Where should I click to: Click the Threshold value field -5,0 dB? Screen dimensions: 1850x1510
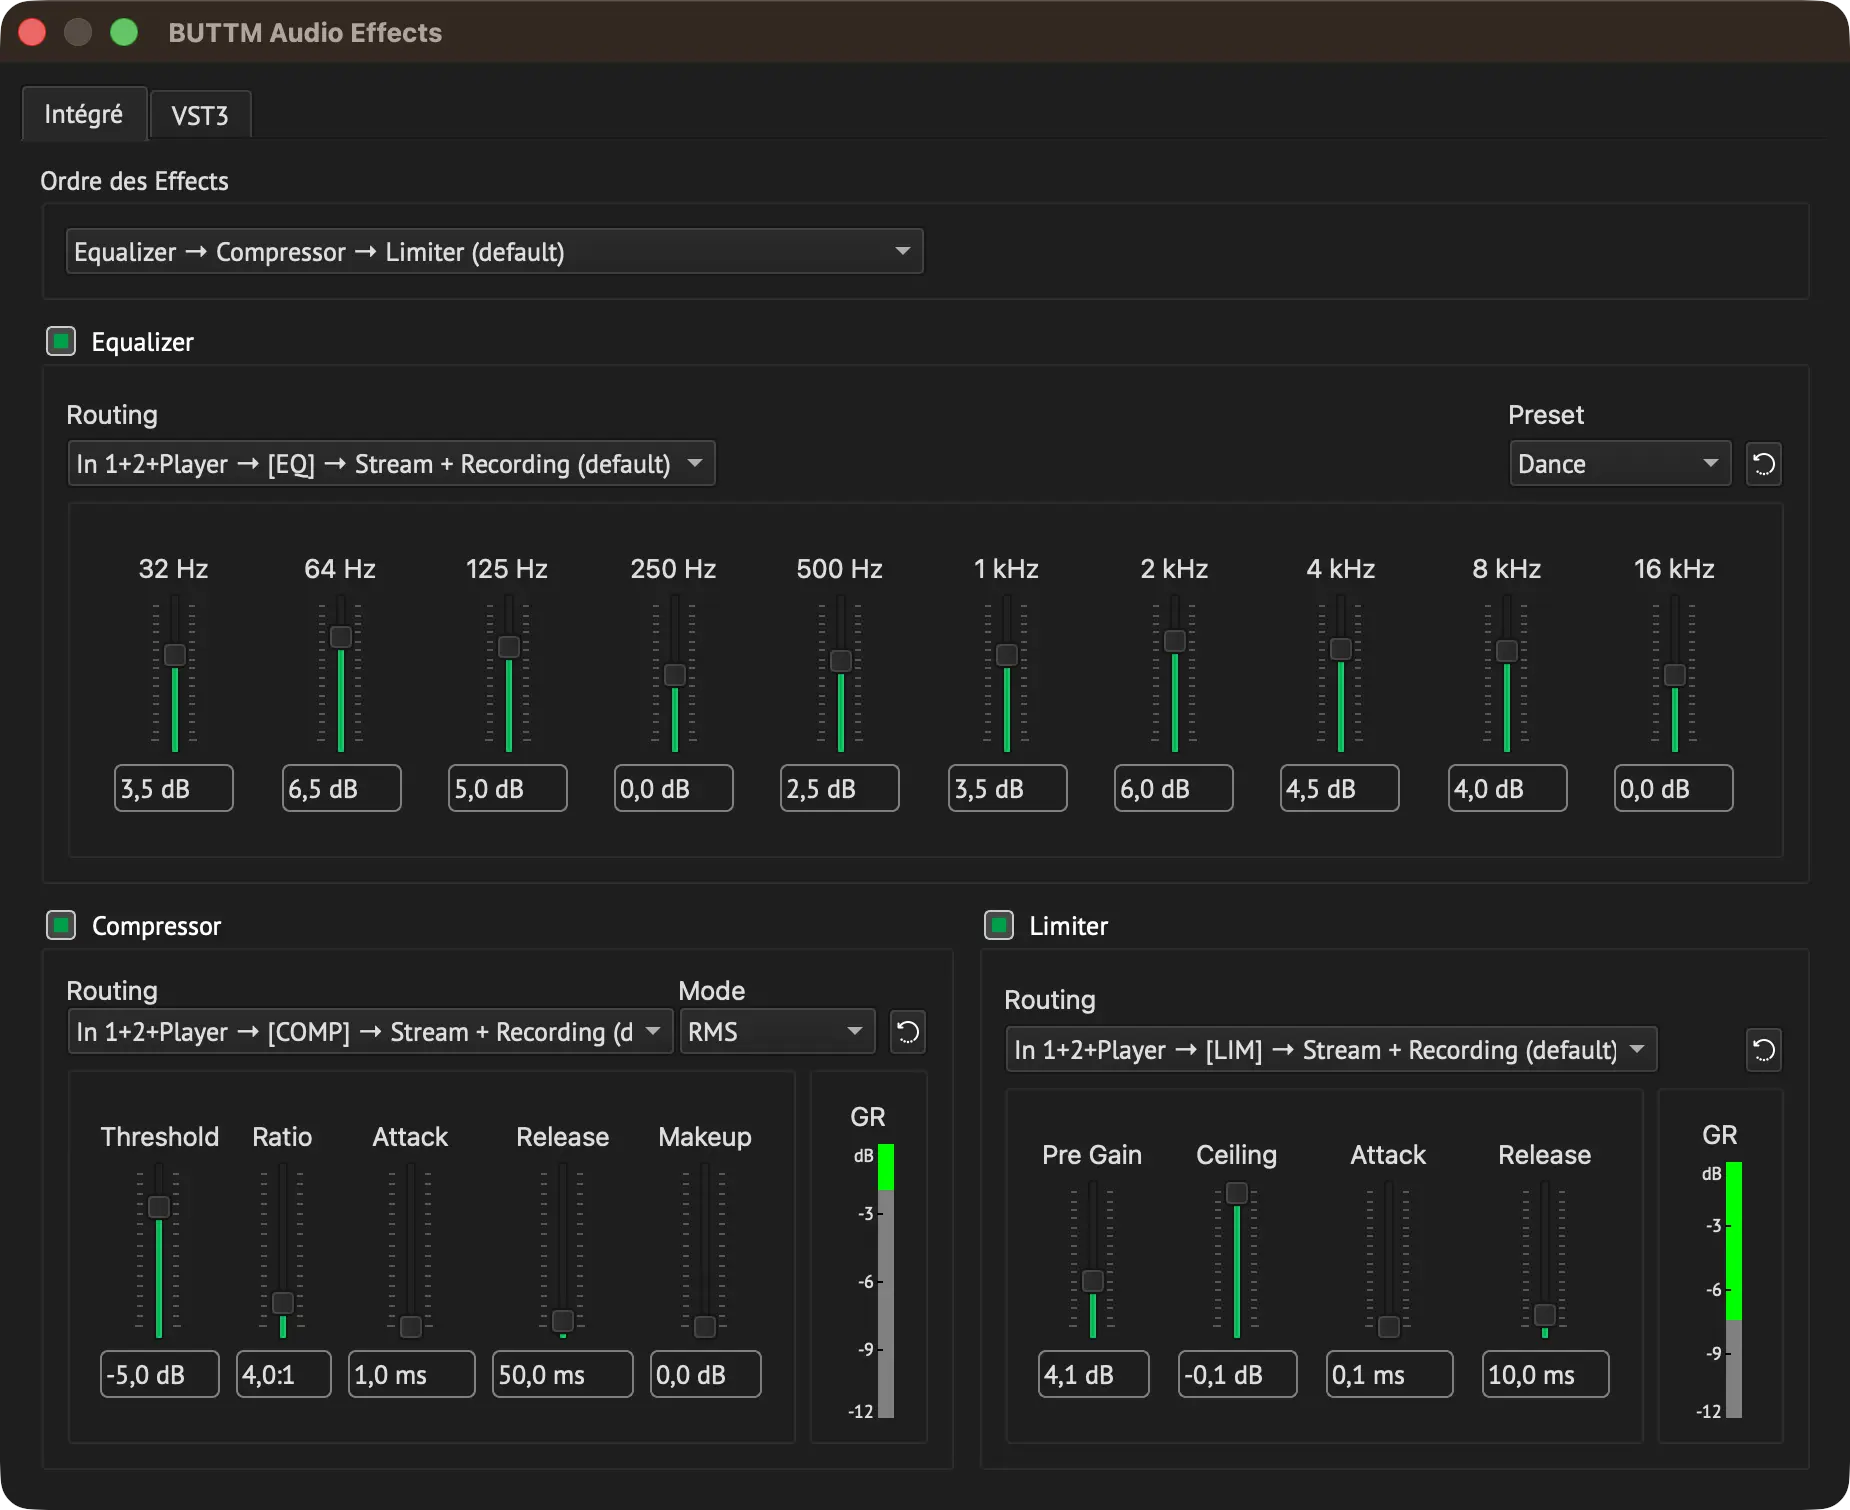[x=160, y=1374]
